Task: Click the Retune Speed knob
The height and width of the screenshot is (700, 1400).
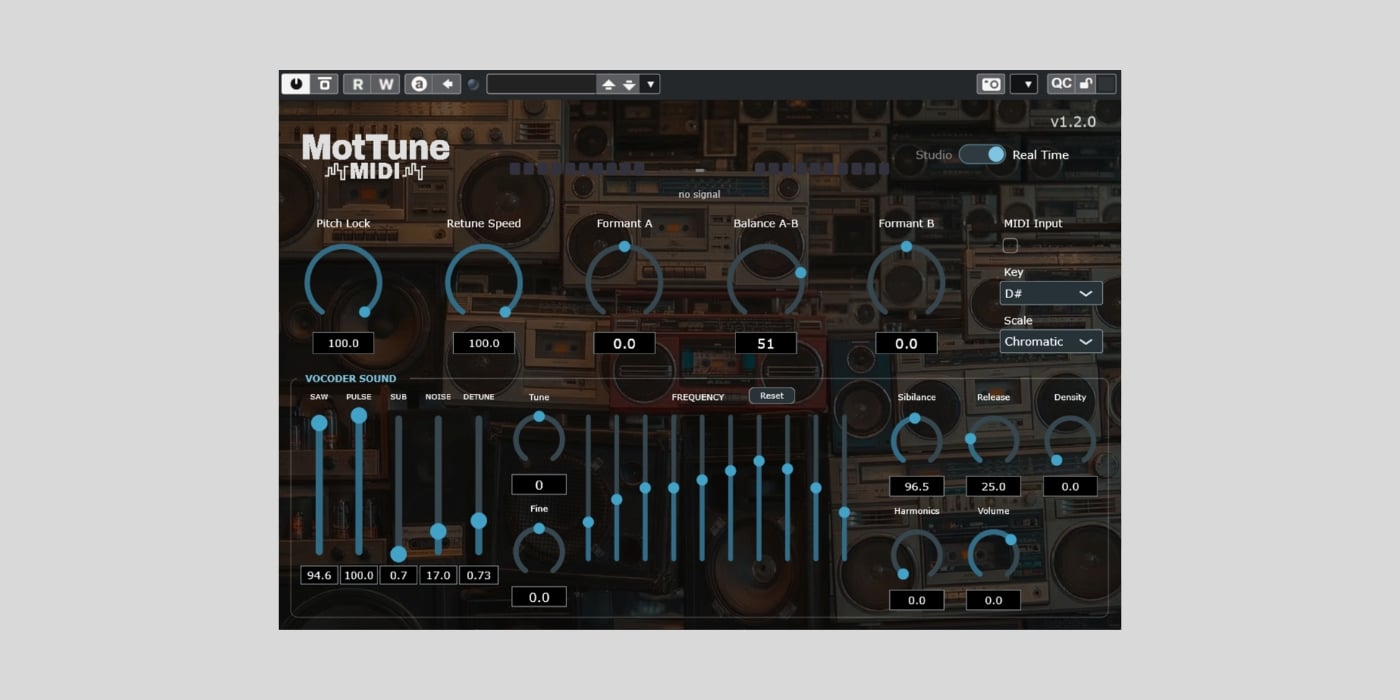Action: 484,282
